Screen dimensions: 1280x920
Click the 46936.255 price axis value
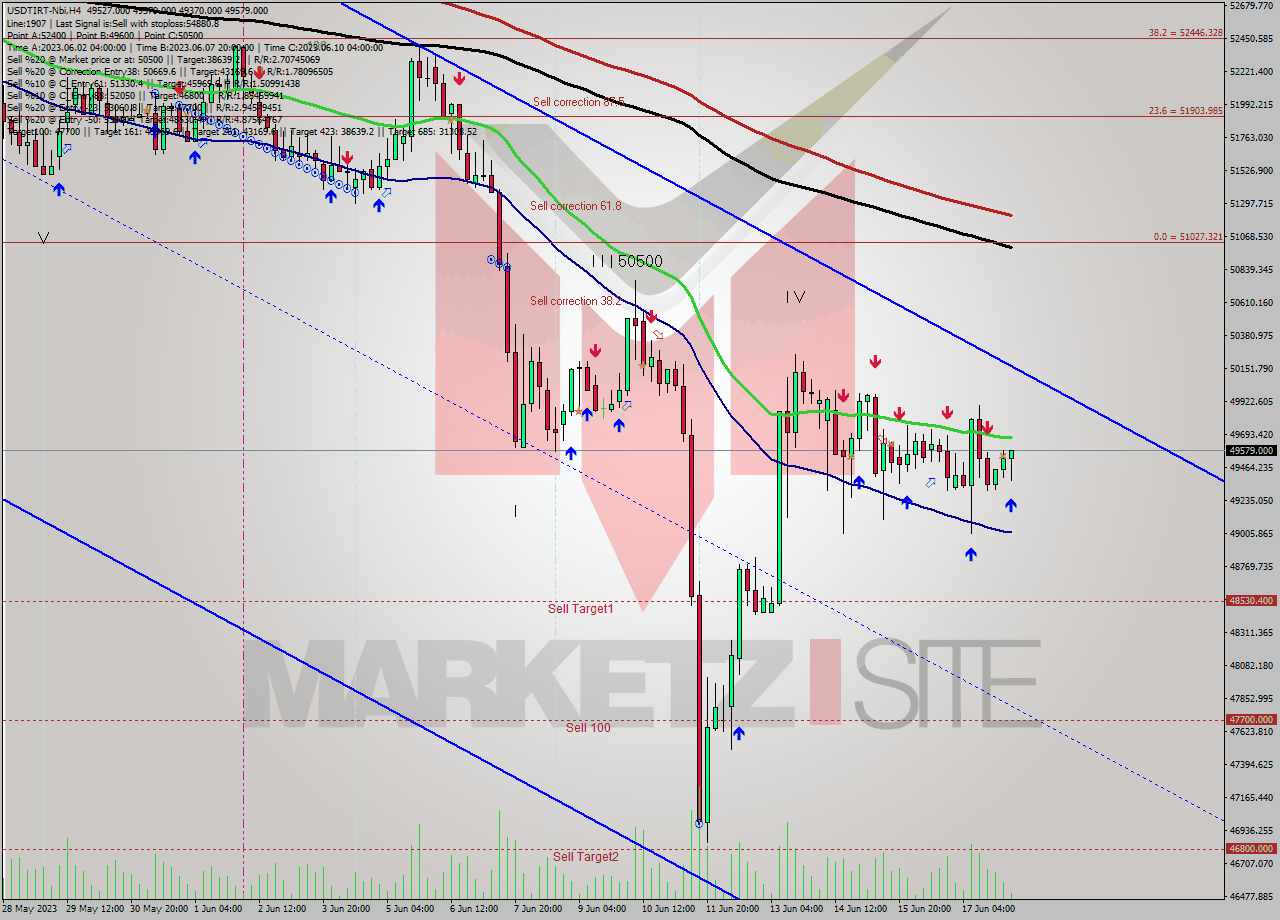pos(1251,831)
